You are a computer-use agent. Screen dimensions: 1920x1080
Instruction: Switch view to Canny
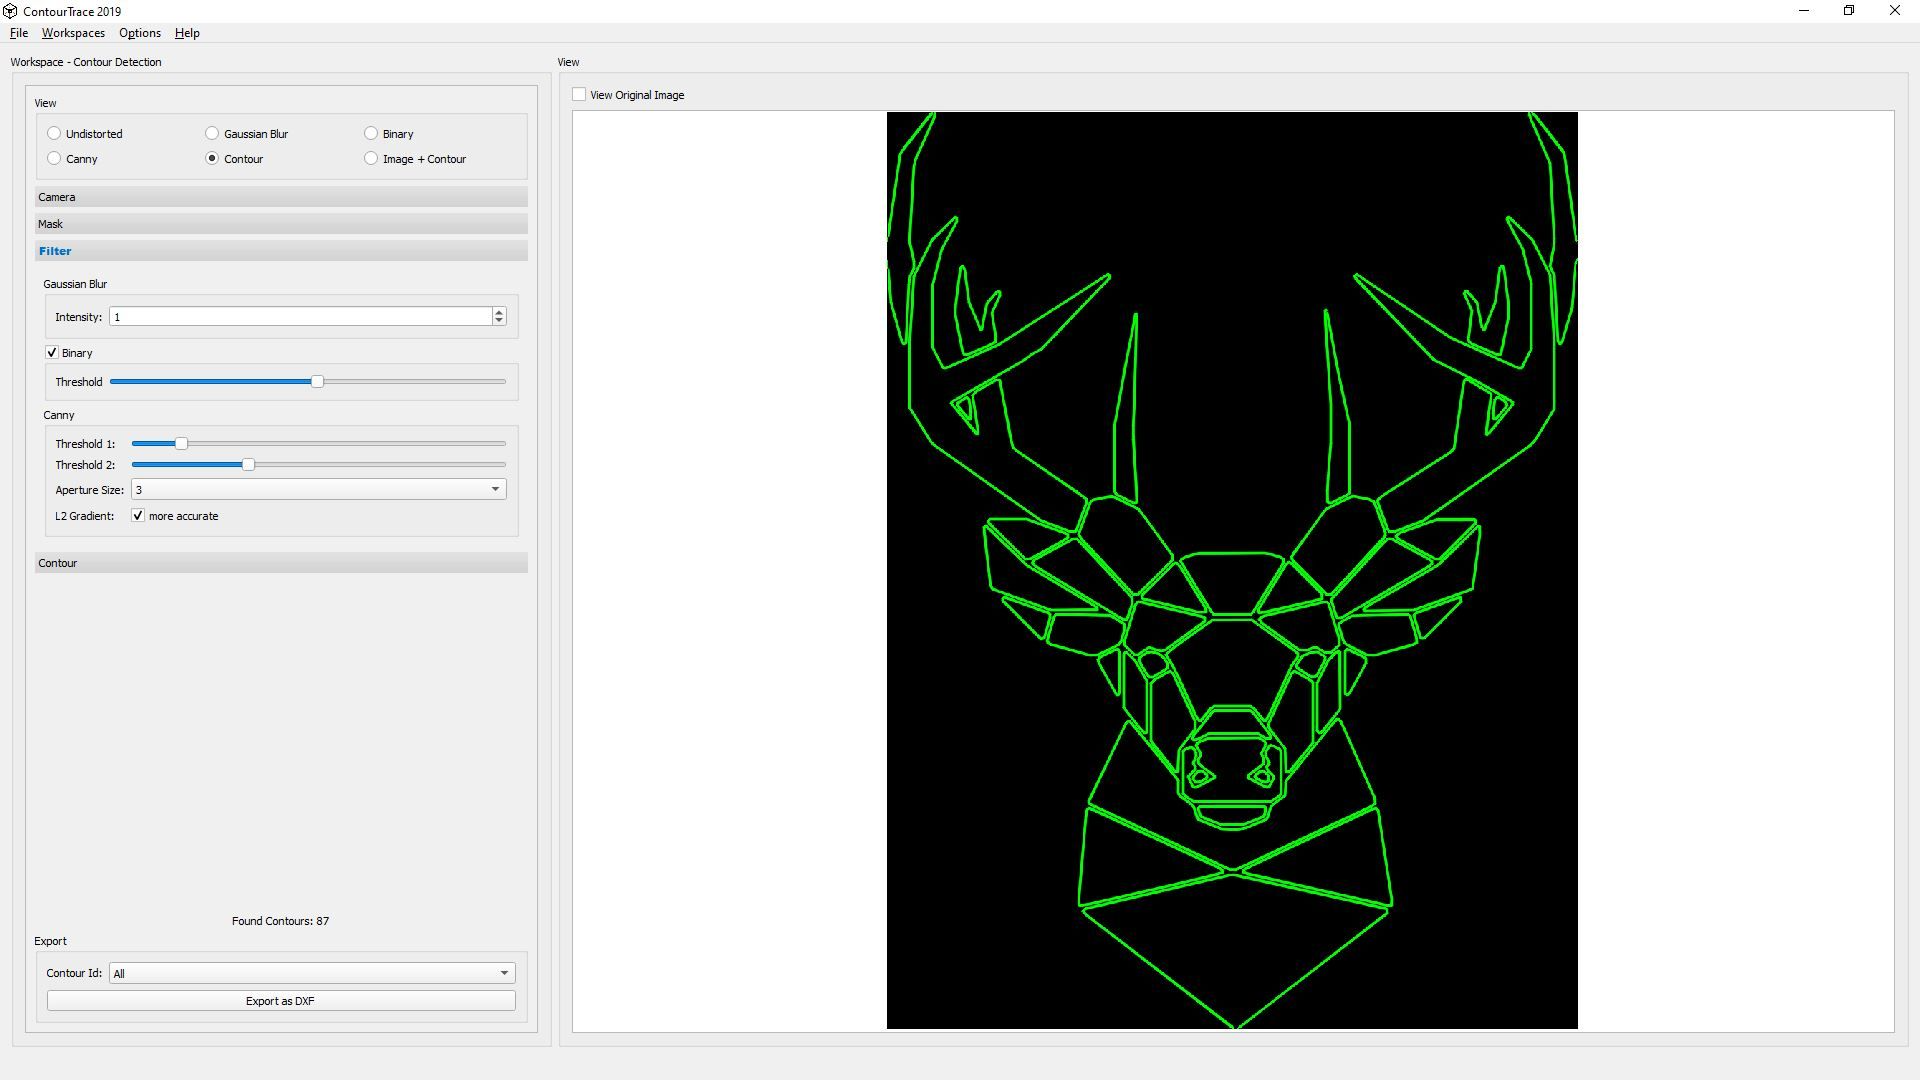54,158
